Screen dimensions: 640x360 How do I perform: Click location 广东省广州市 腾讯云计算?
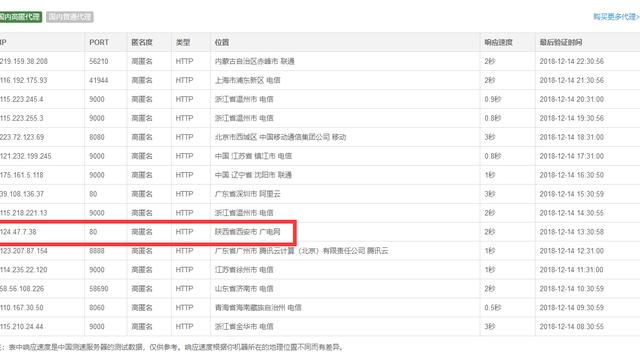255,251
